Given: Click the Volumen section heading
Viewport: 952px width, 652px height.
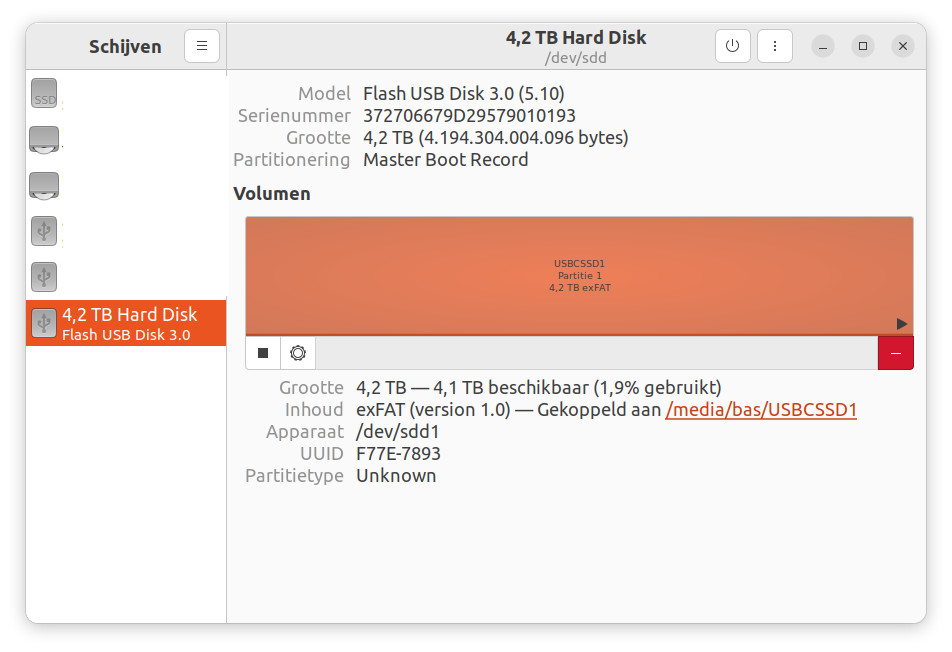Looking at the screenshot, I should click(x=272, y=194).
